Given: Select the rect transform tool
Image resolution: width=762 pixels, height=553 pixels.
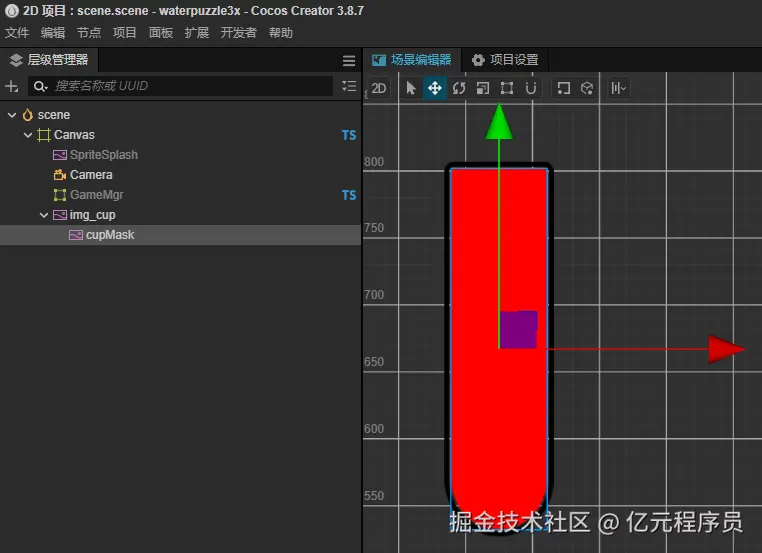Looking at the screenshot, I should pos(507,88).
